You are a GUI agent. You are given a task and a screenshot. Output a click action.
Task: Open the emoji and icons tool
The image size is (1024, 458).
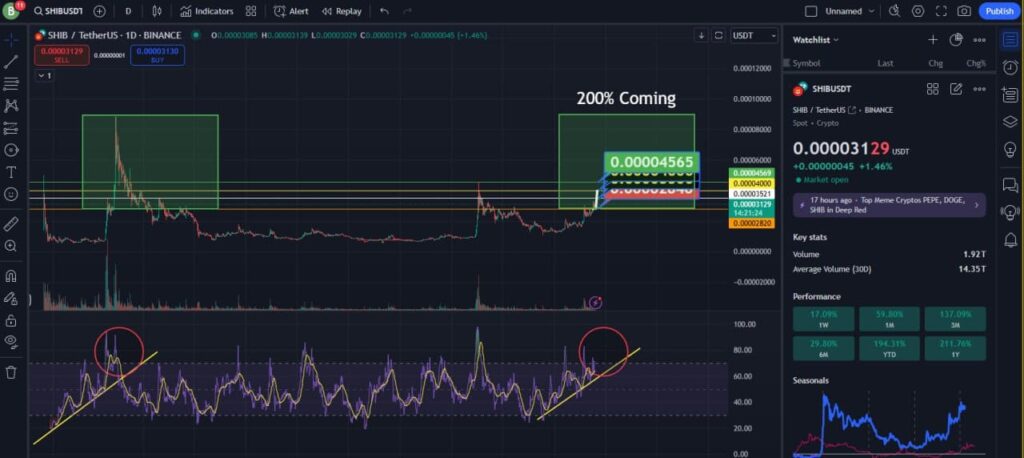tap(11, 194)
